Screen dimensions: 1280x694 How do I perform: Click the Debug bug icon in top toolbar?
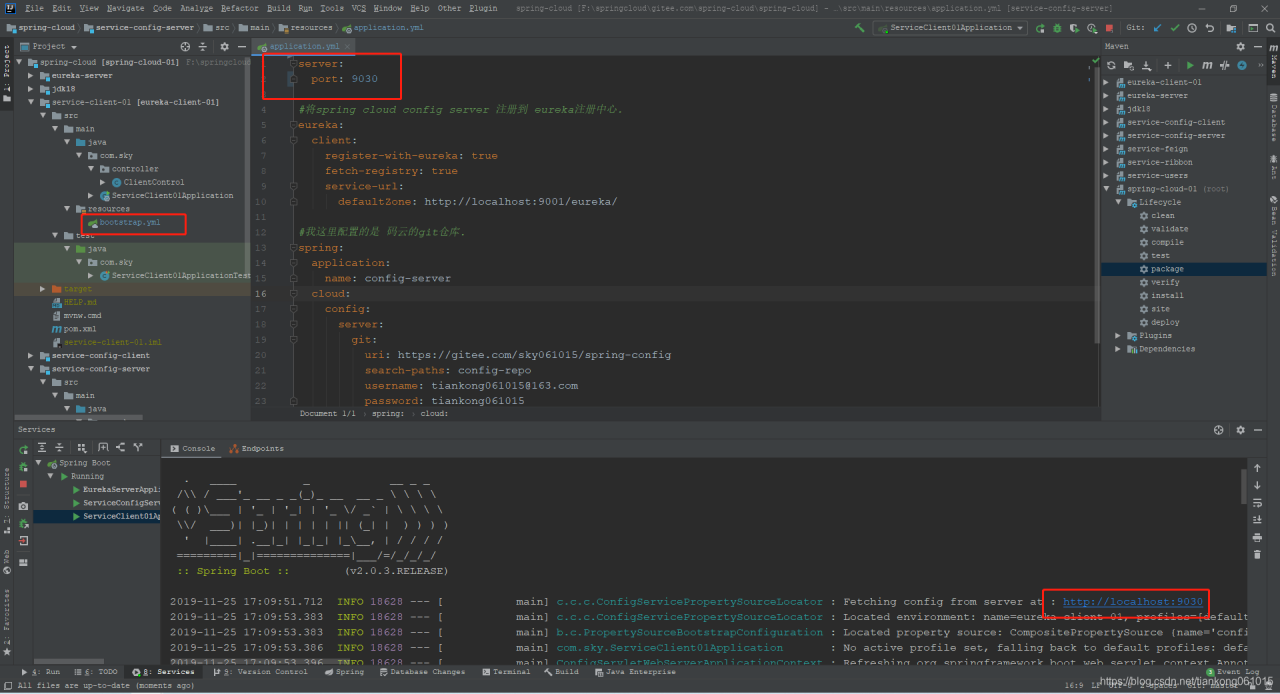click(x=1056, y=28)
